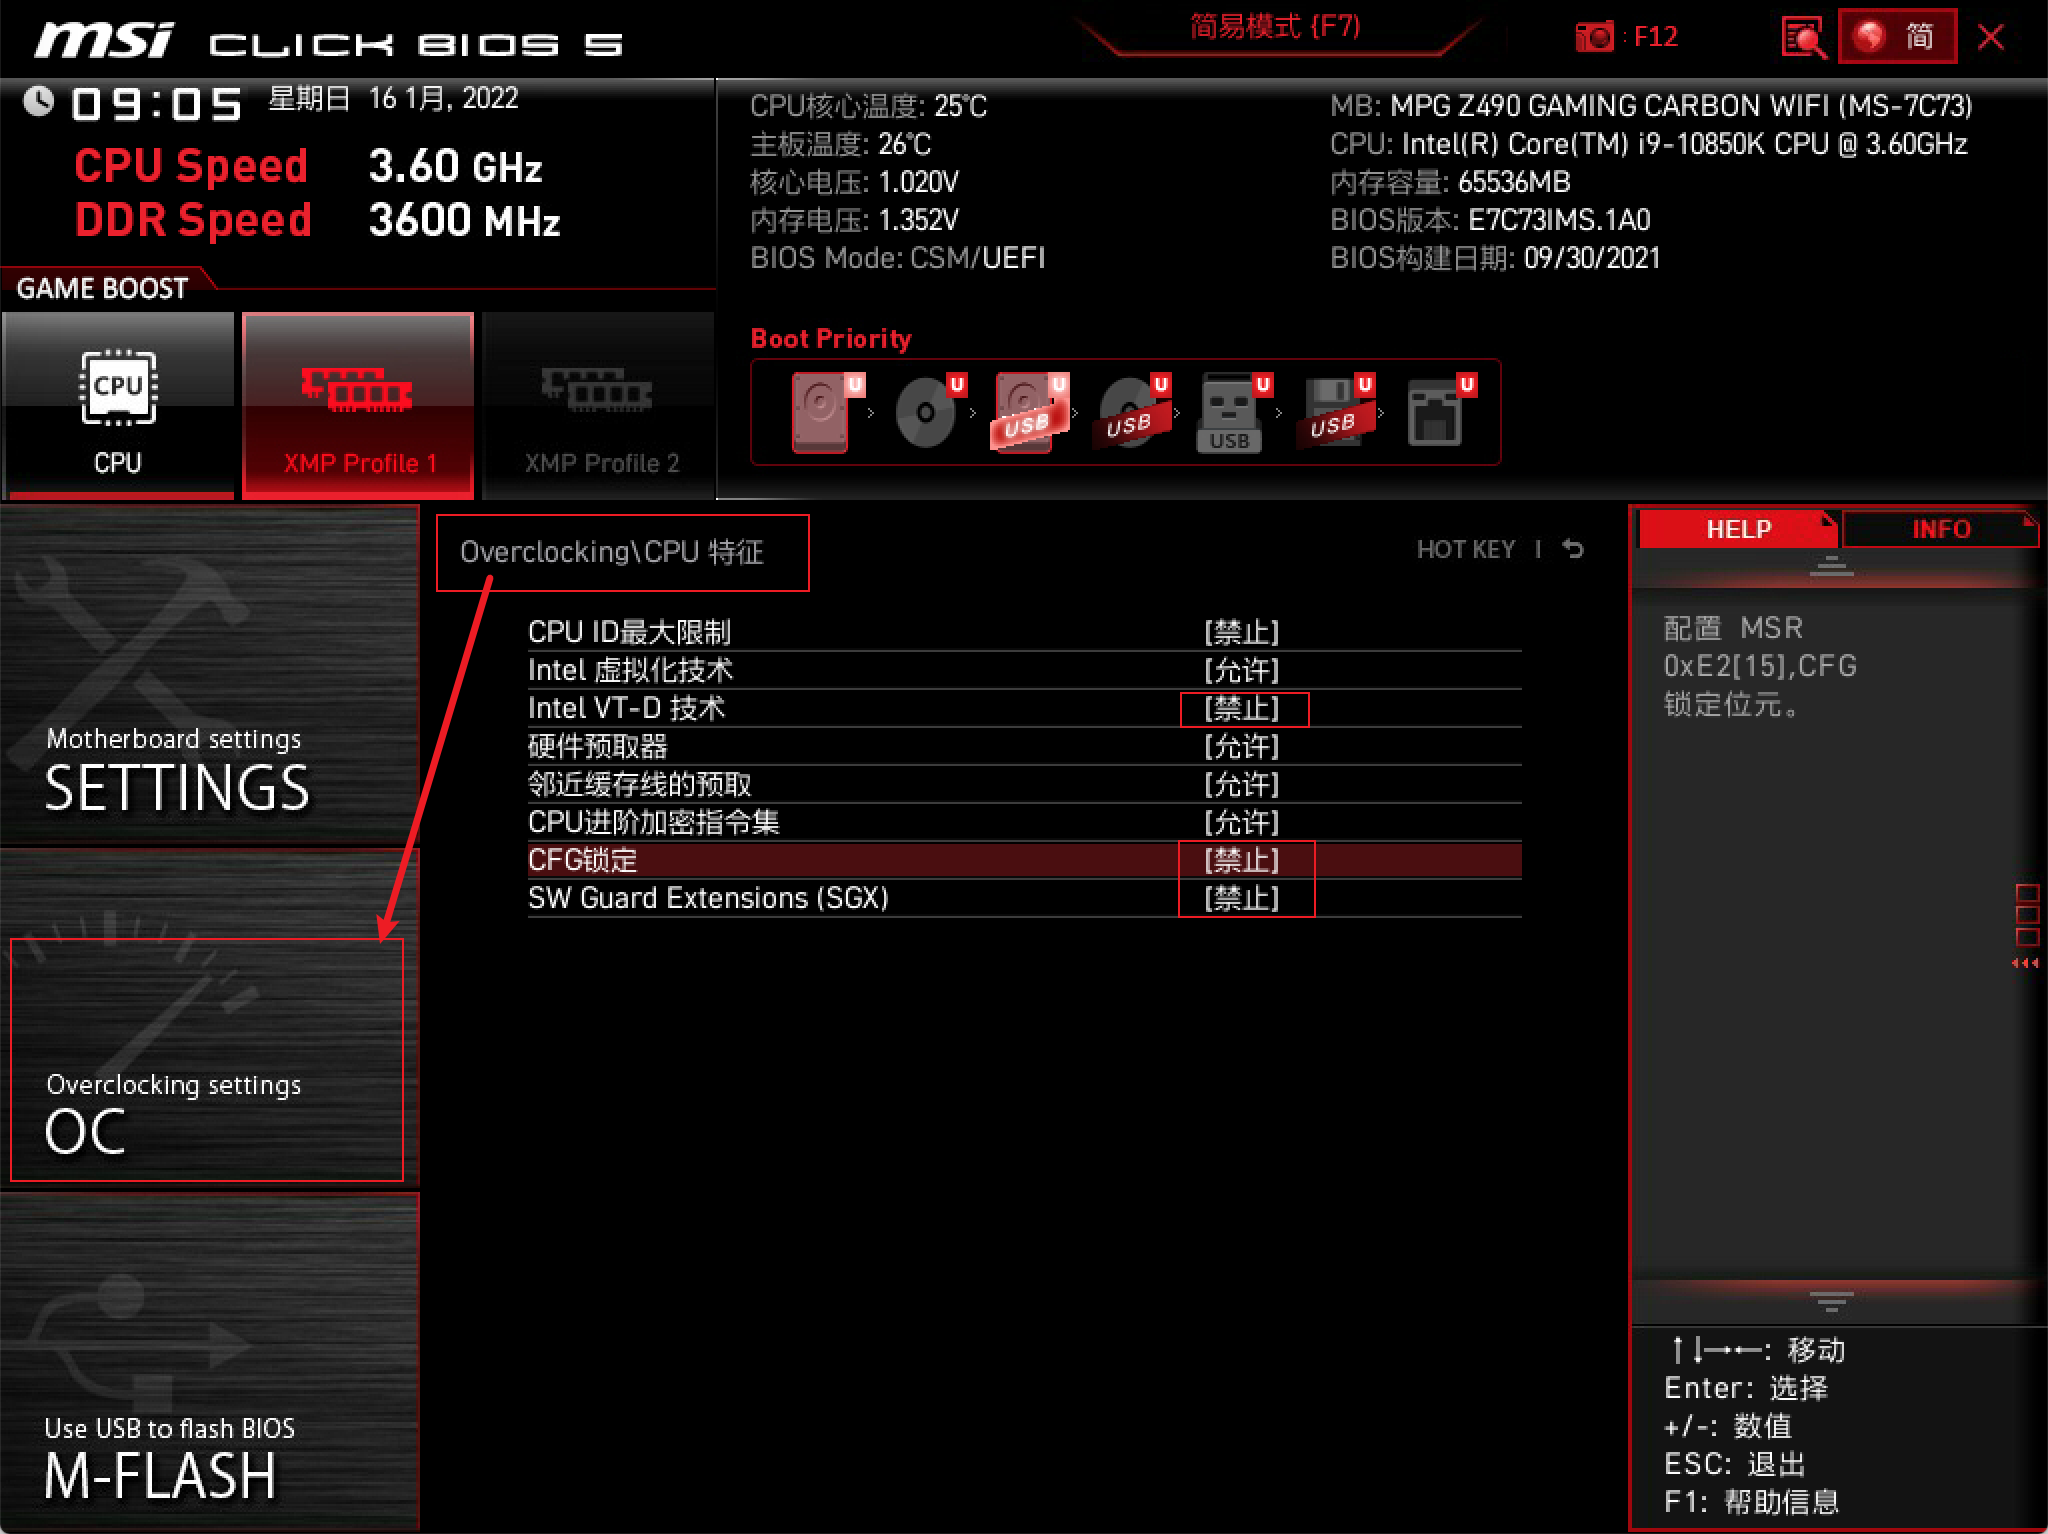Click the back arrow next to HOT KEY
Image resolution: width=2048 pixels, height=1534 pixels.
(x=1573, y=549)
